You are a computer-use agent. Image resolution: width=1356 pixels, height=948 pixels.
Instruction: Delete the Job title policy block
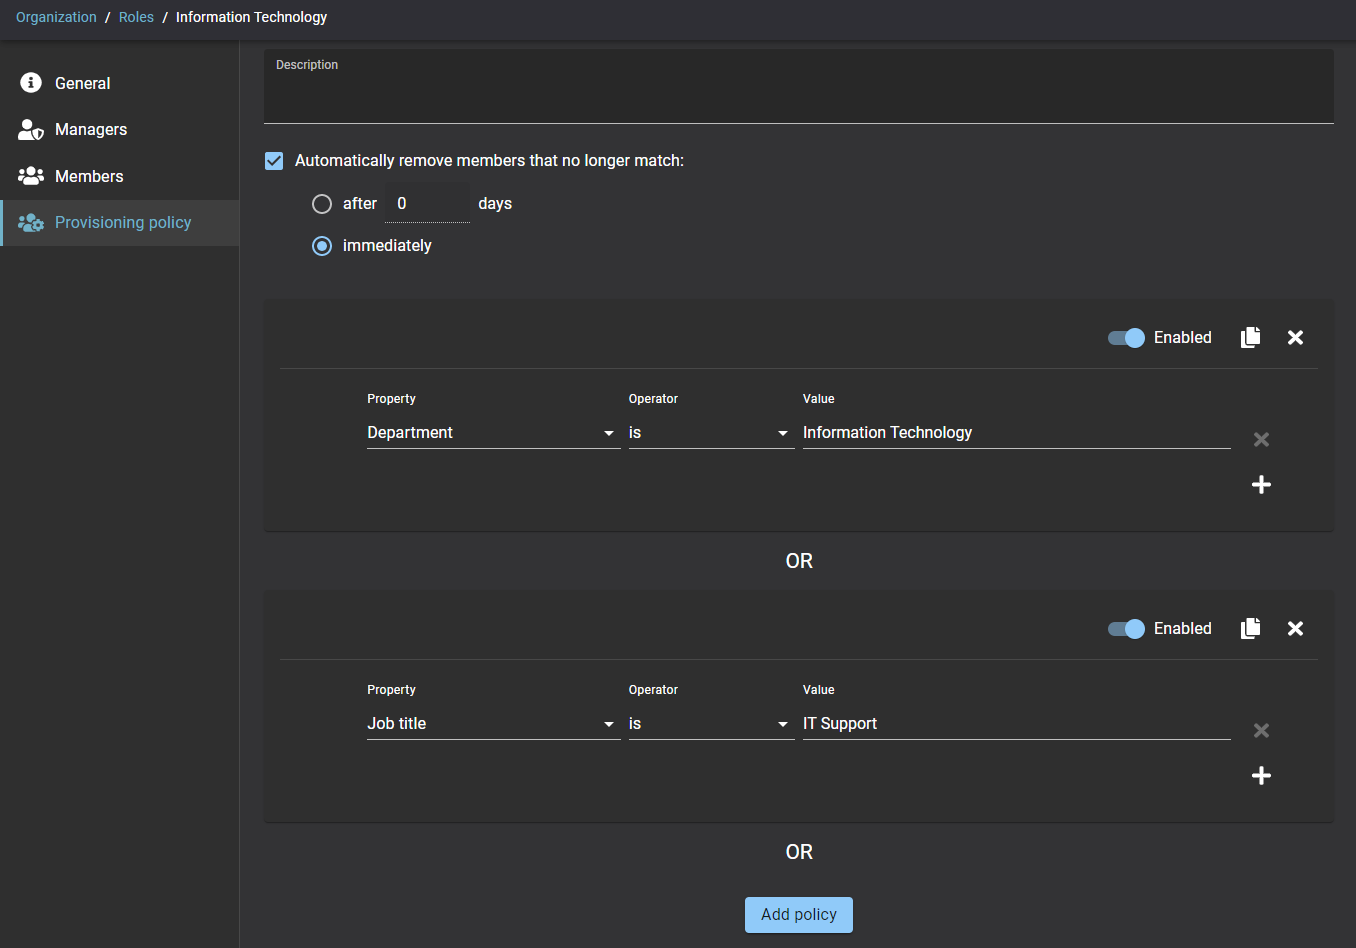(1295, 629)
